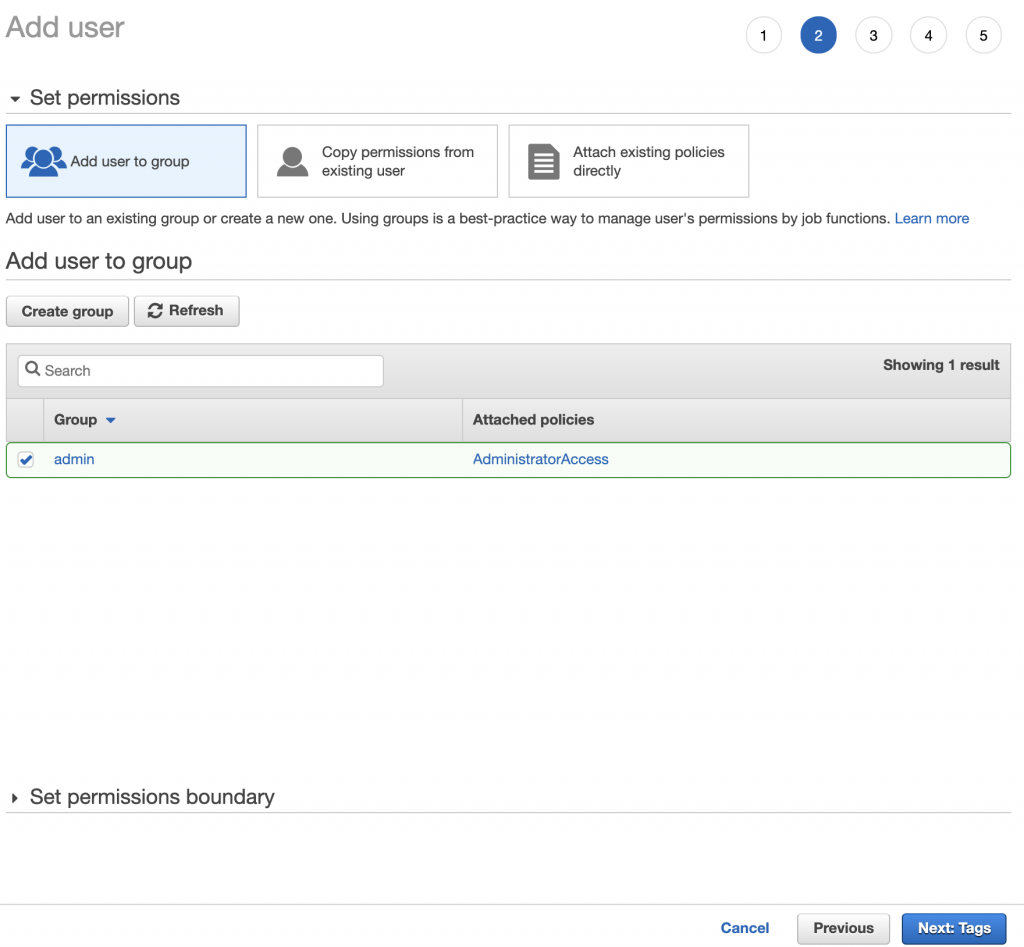Collapse the Set permissions section
The height and width of the screenshot is (947, 1024).
pyautogui.click(x=14, y=98)
